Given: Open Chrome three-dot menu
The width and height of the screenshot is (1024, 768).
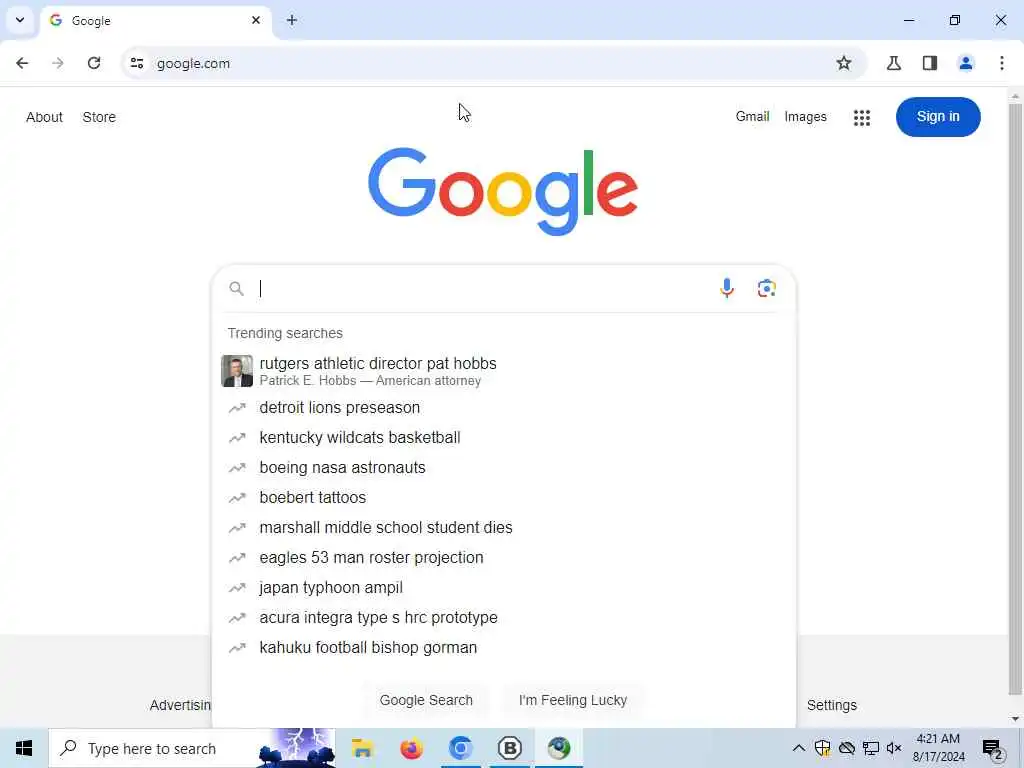Looking at the screenshot, I should click(1002, 63).
